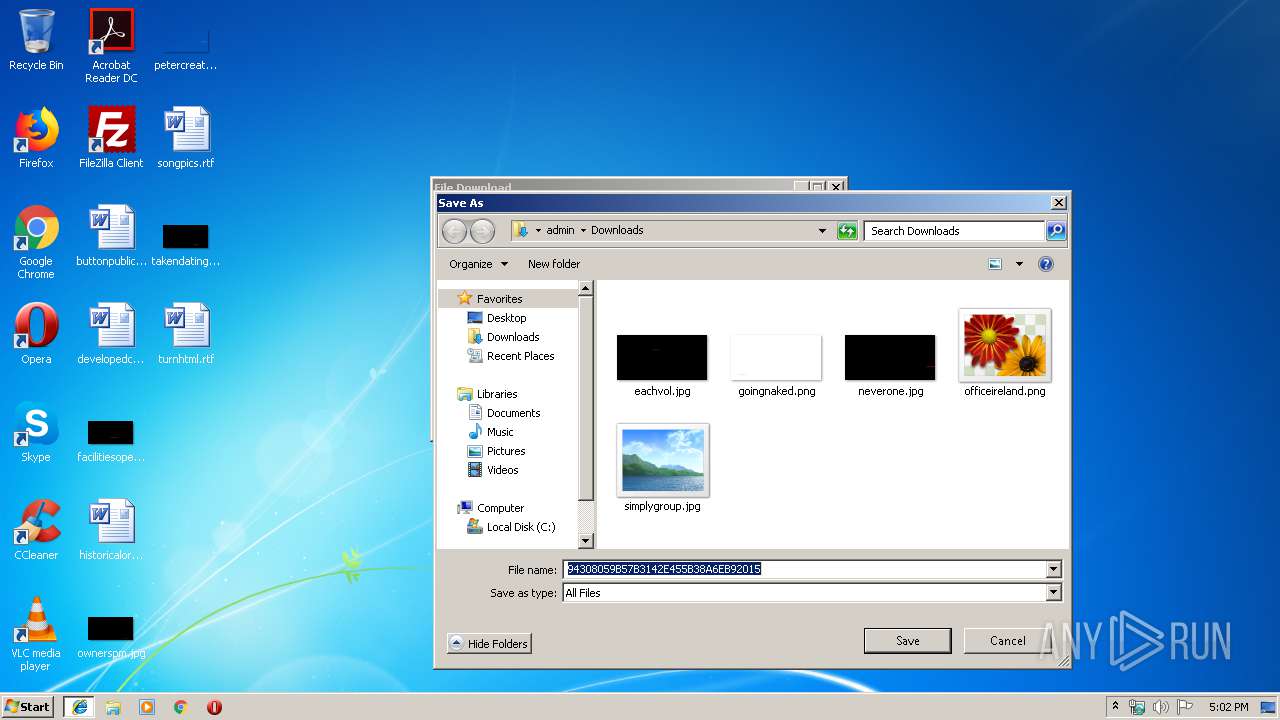Screen dimensions: 1280x720
Task: Open the Recycle Bin desktop icon
Action: point(36,40)
